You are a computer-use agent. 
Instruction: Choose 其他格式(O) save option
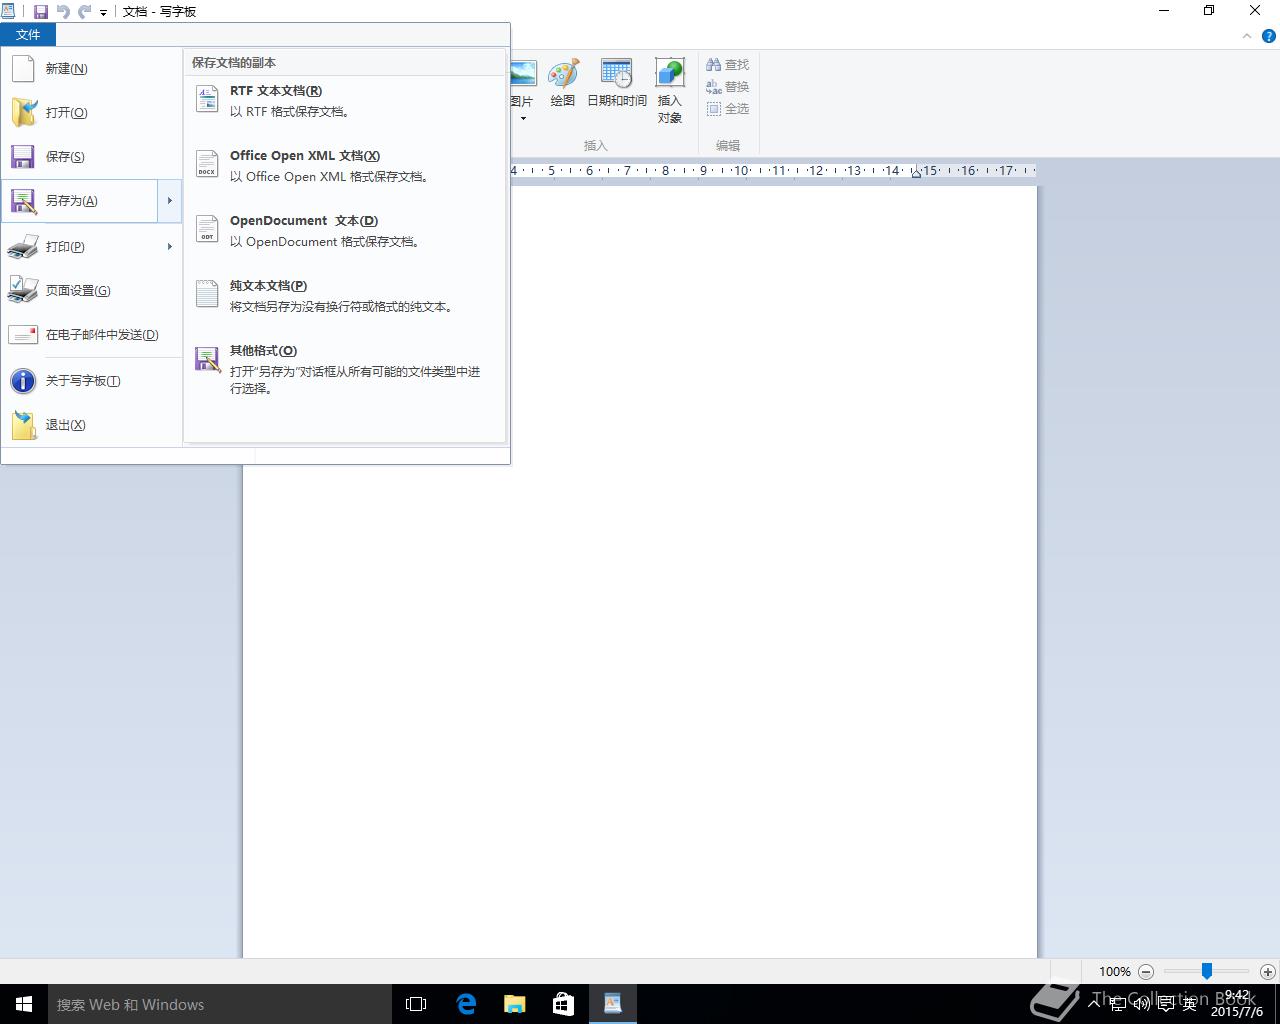[x=345, y=368]
